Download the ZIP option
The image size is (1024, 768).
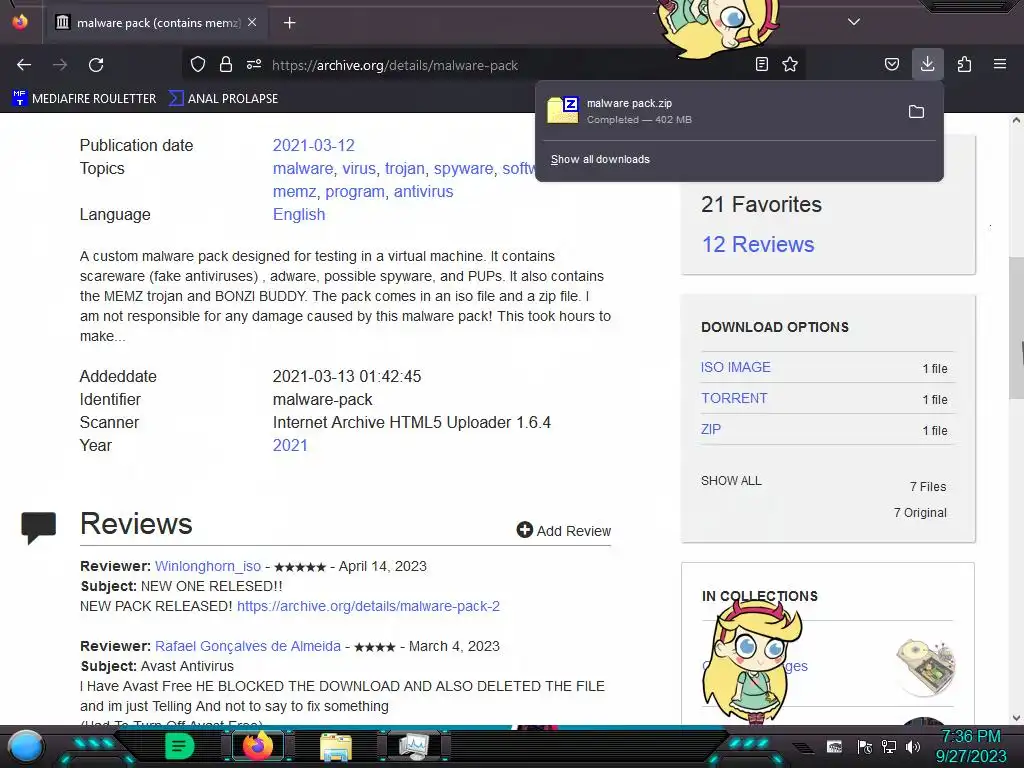pos(711,429)
